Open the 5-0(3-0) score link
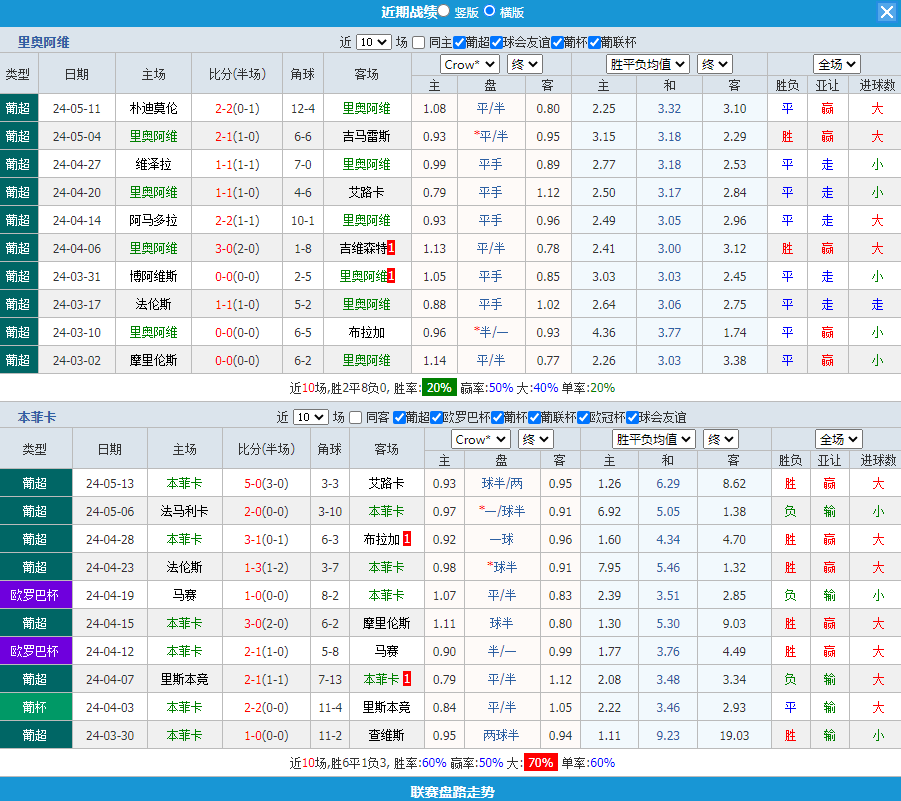 [x=266, y=483]
